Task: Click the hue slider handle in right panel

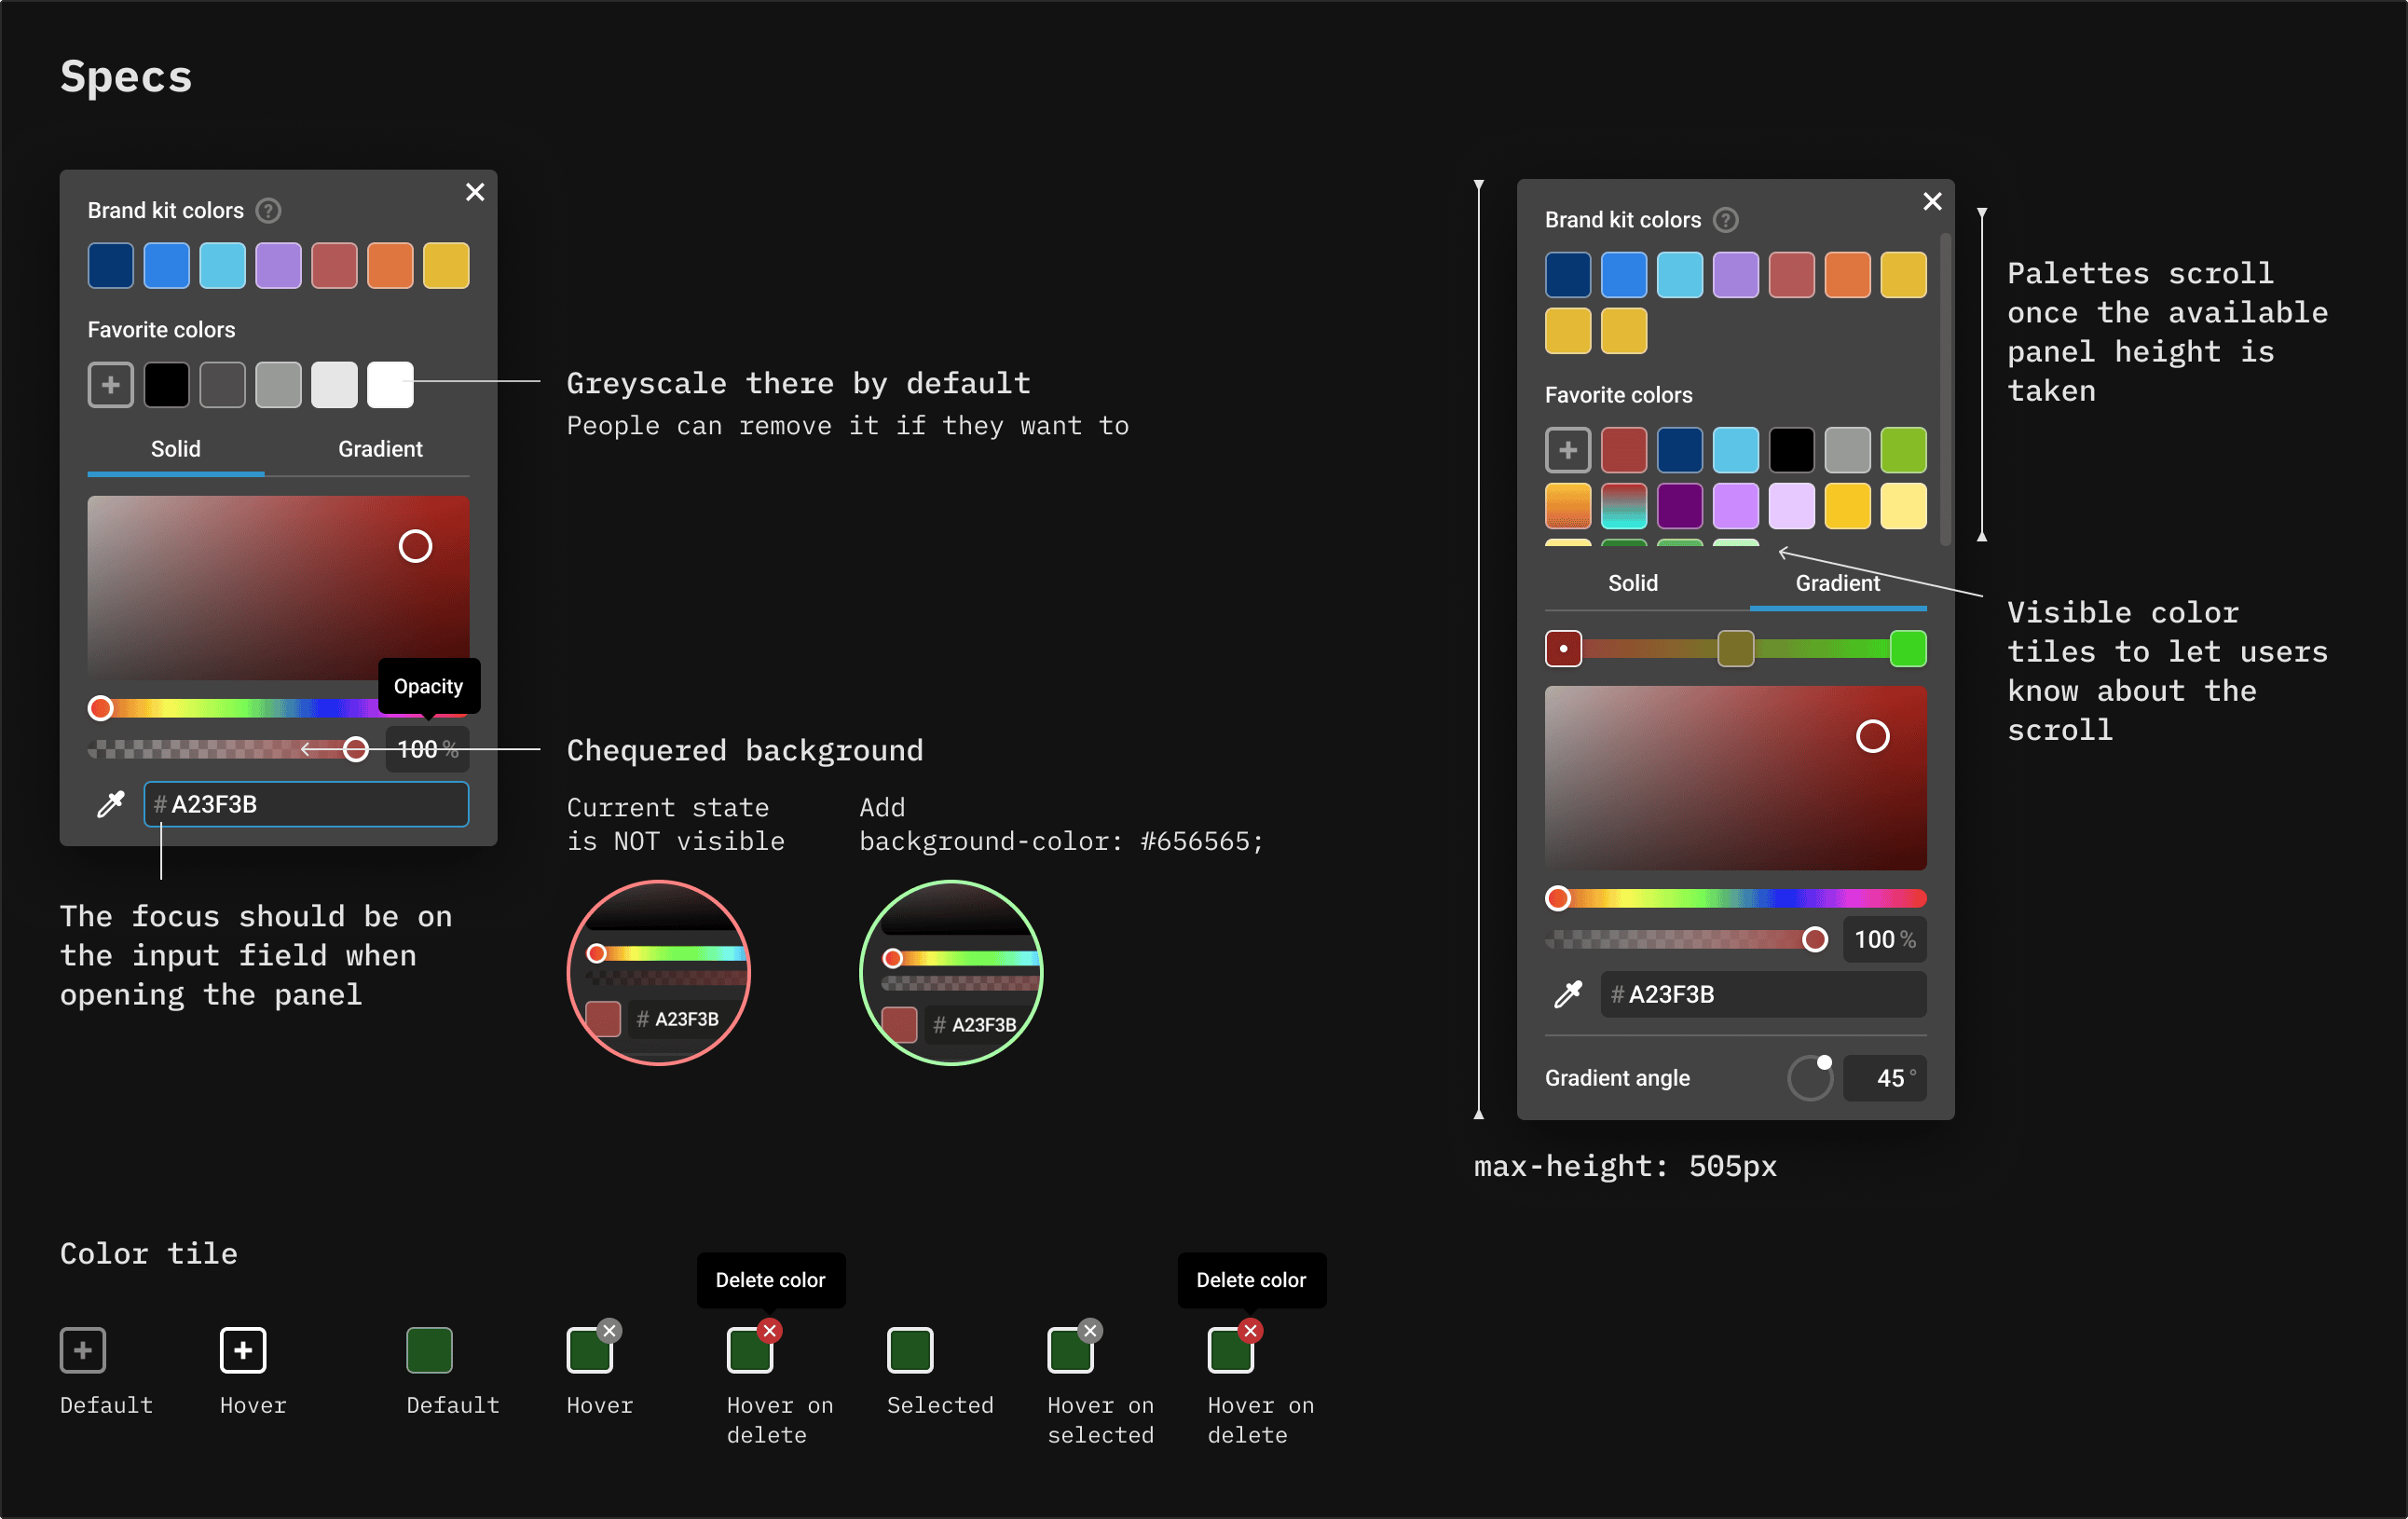Action: point(1557,899)
